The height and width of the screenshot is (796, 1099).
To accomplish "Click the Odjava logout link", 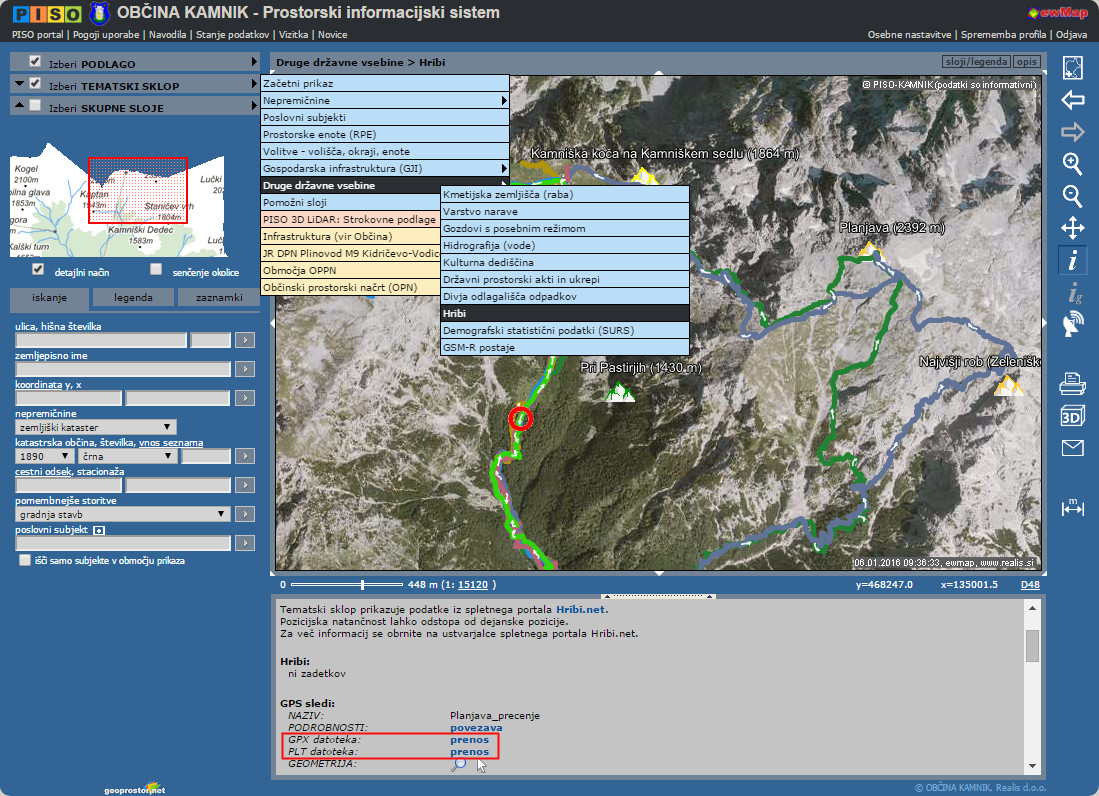I will 1070,35.
